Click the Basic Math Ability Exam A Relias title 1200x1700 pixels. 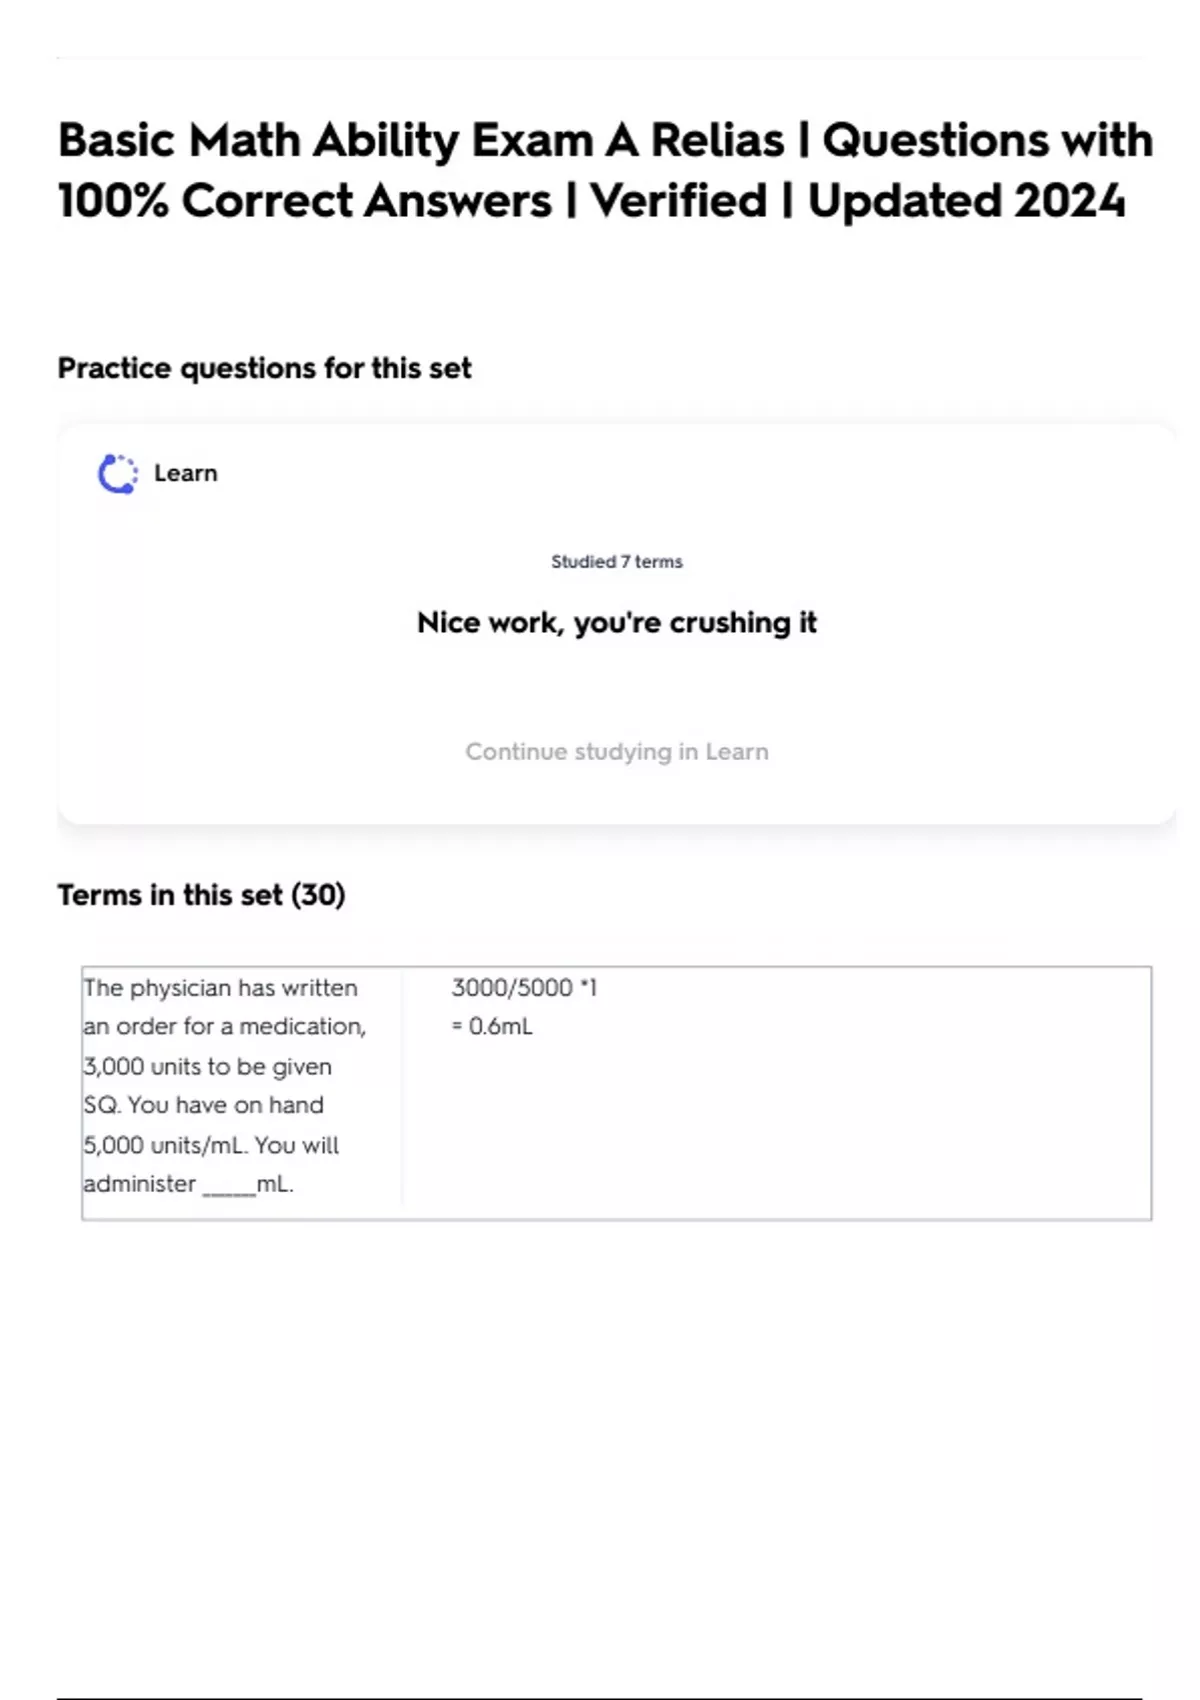pyautogui.click(x=420, y=140)
